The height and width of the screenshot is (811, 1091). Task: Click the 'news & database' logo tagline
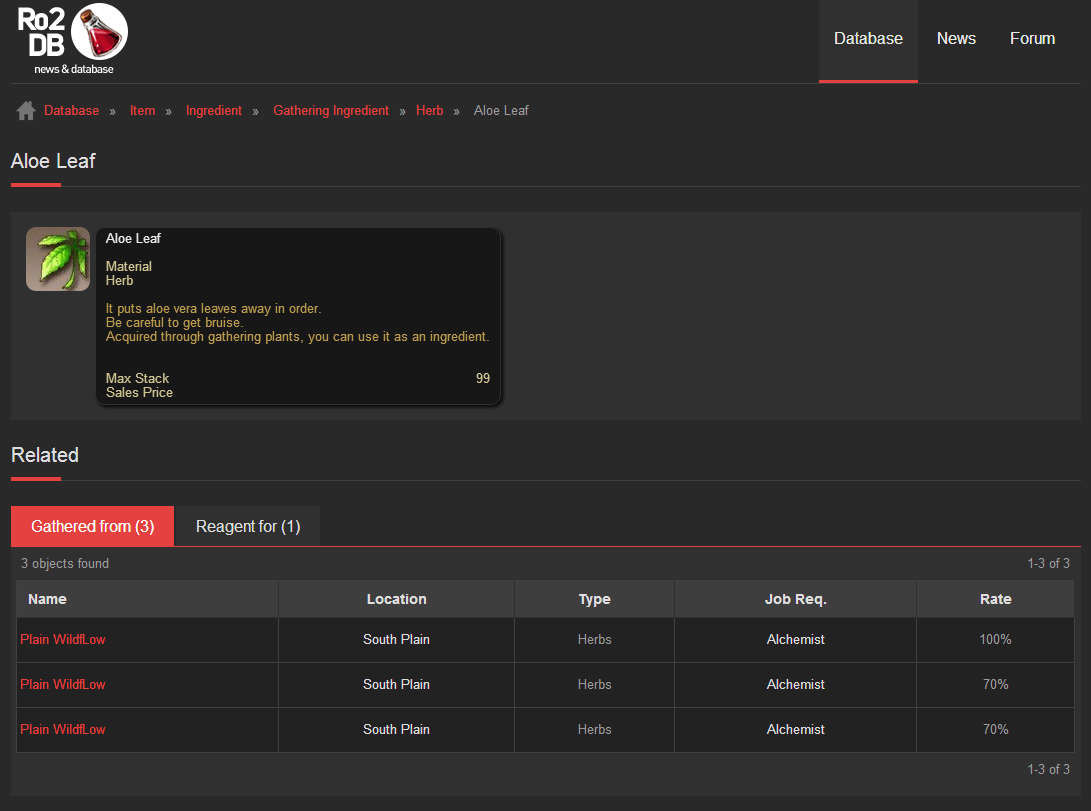coord(74,69)
